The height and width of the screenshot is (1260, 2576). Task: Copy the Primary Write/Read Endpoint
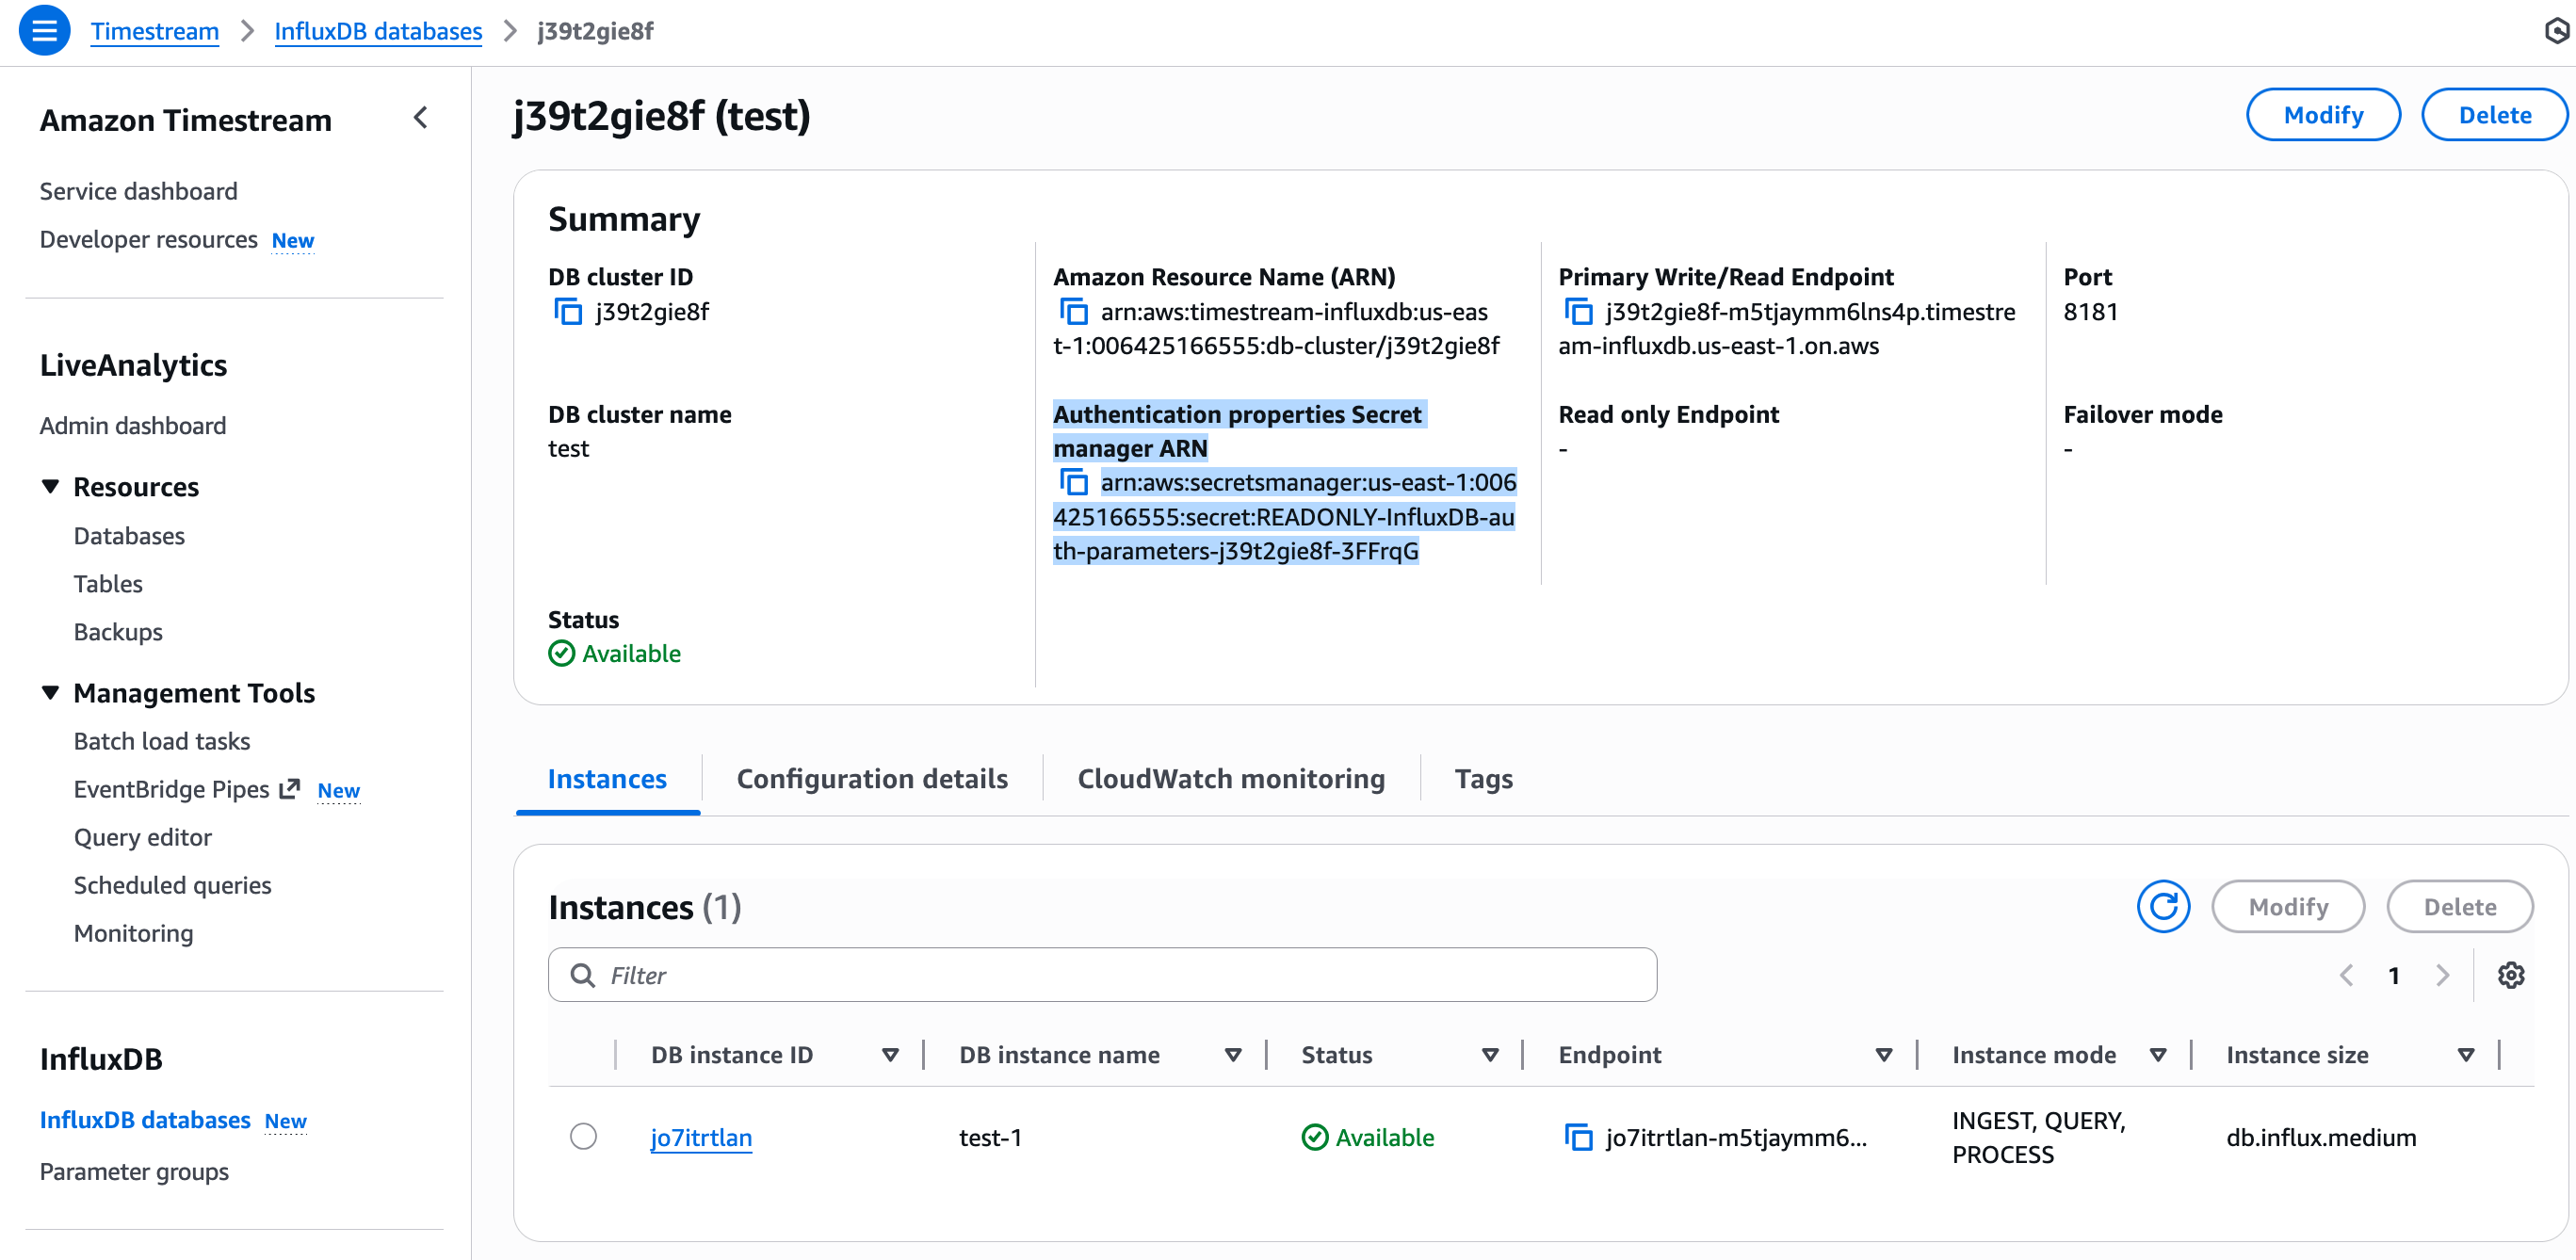(x=1578, y=312)
